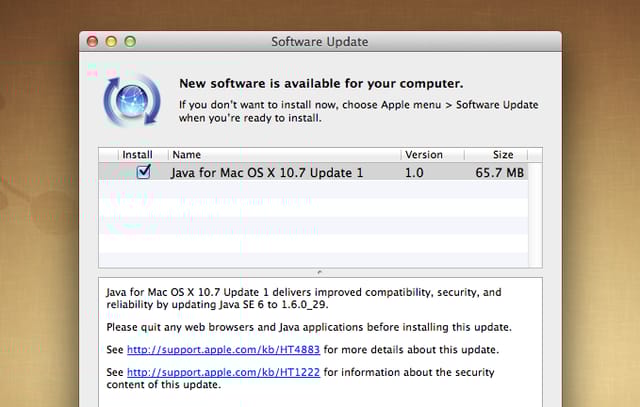Select the Java for Mac OS X 10.7 Update 1 row

[313, 172]
